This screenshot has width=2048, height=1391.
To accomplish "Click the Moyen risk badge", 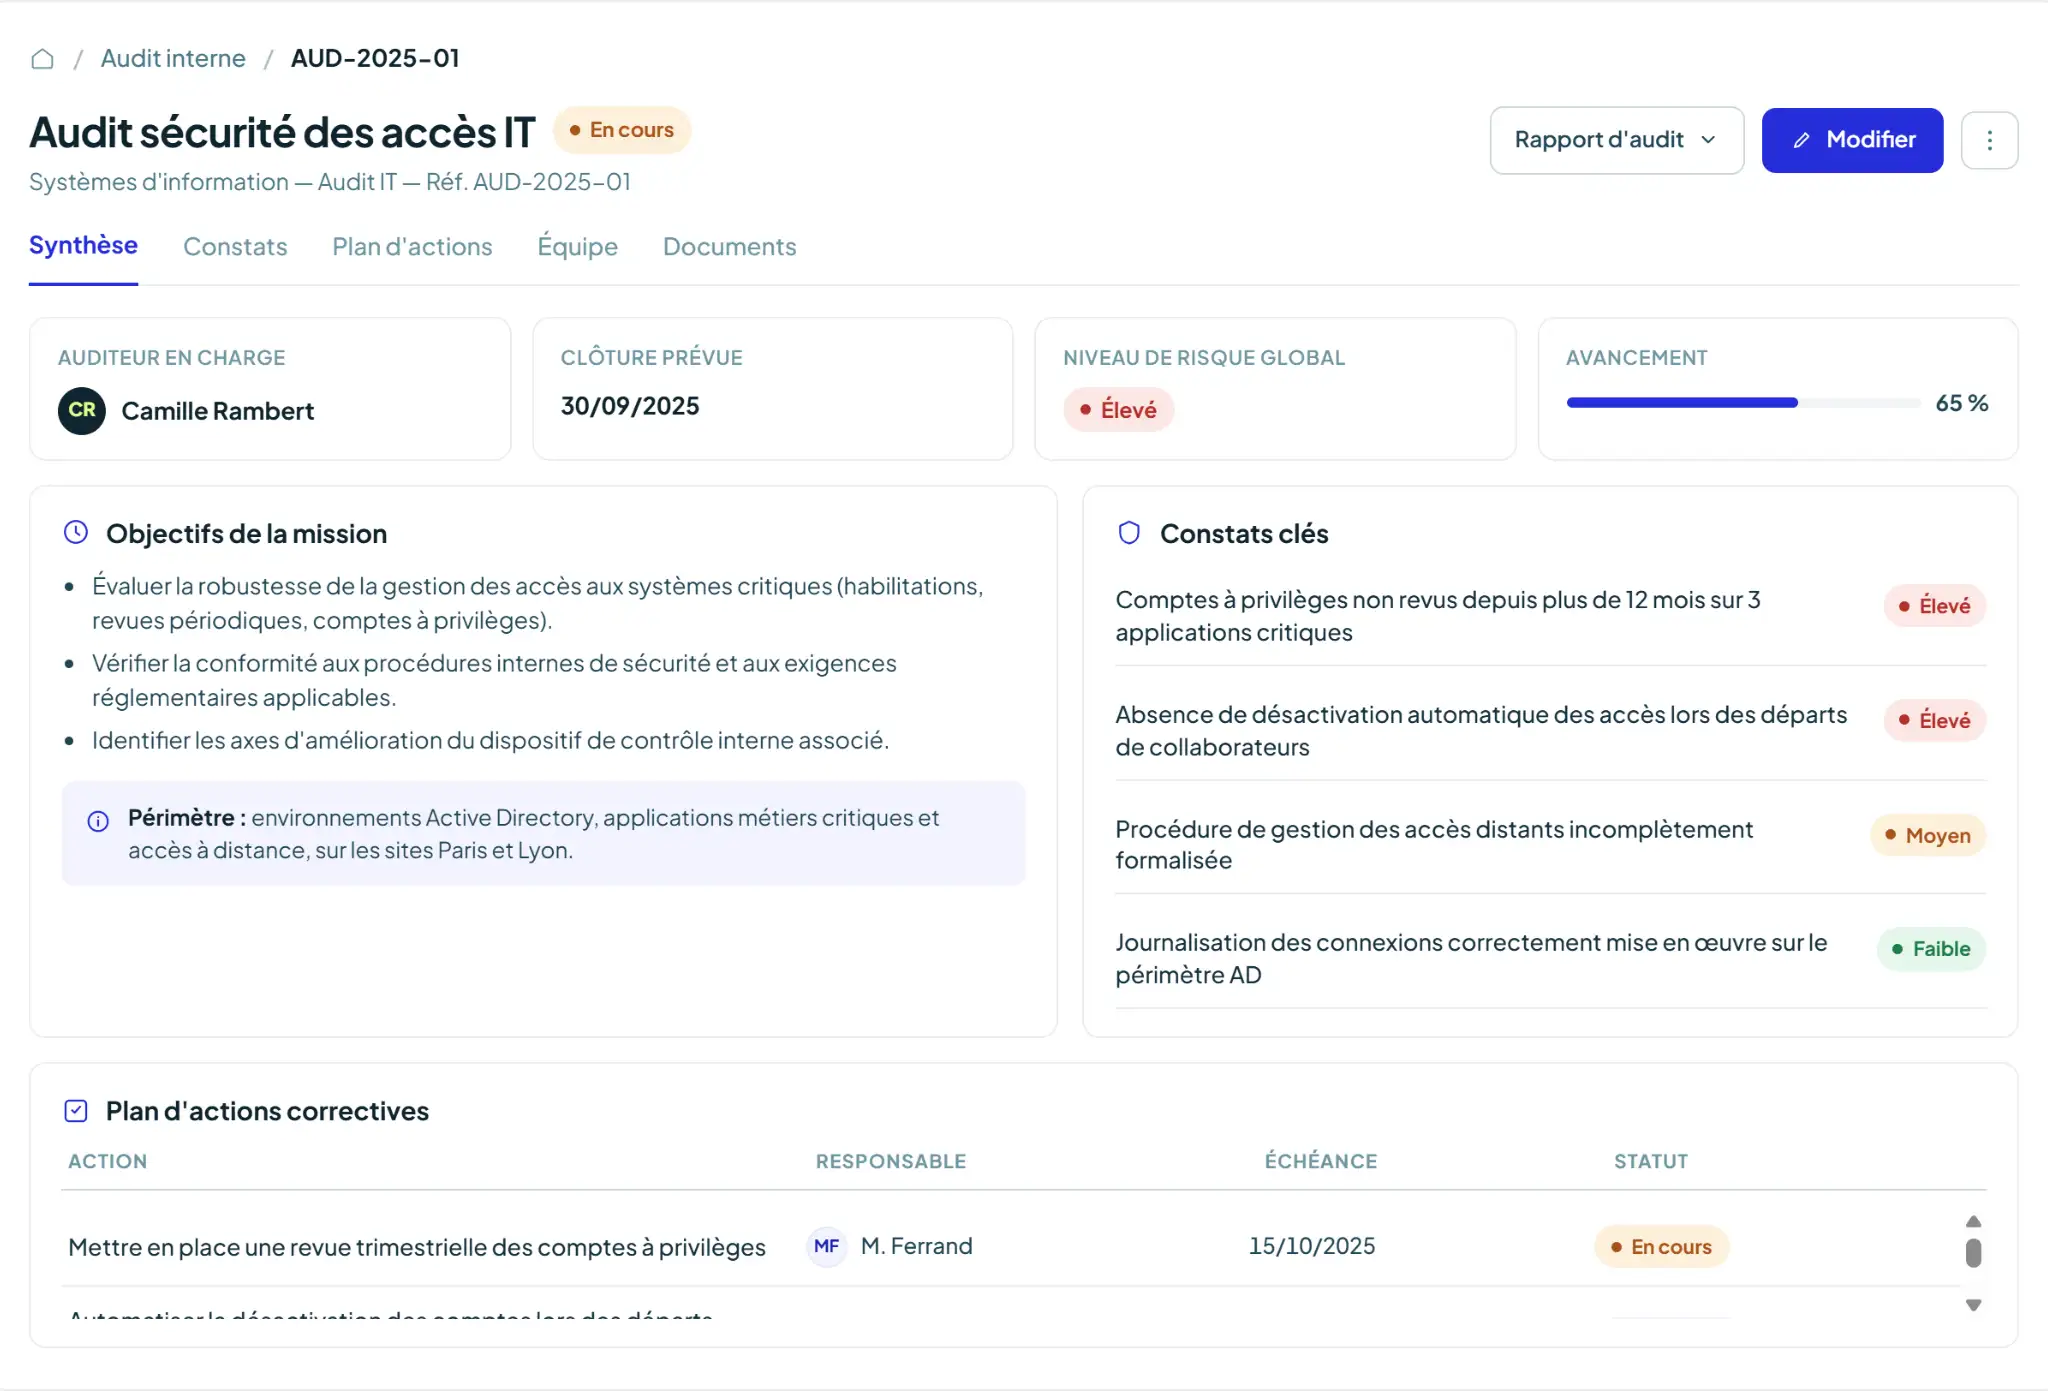I will (x=1928, y=835).
